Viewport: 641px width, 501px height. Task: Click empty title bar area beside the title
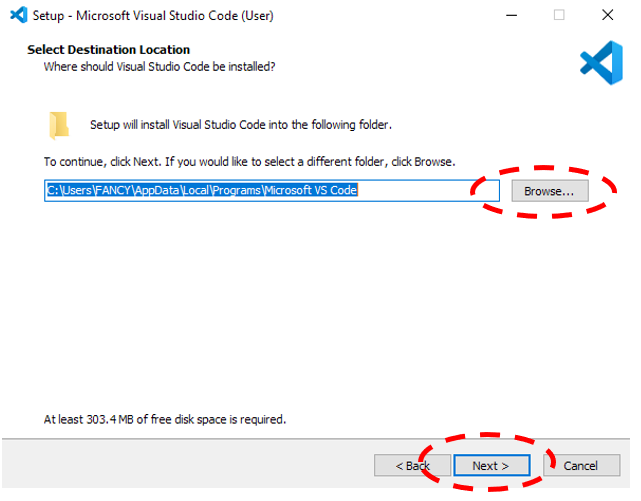pos(380,15)
